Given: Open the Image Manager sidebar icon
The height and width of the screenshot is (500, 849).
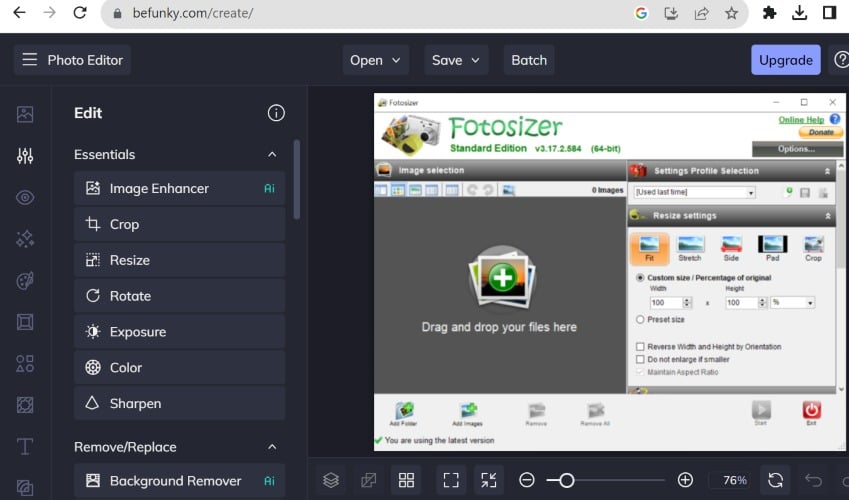Looking at the screenshot, I should pyautogui.click(x=25, y=114).
